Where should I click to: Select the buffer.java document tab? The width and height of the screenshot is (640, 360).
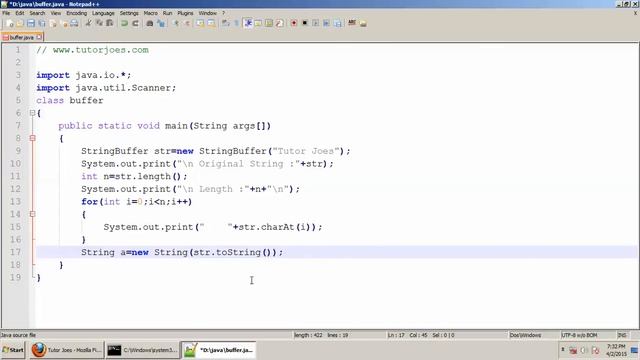point(22,37)
